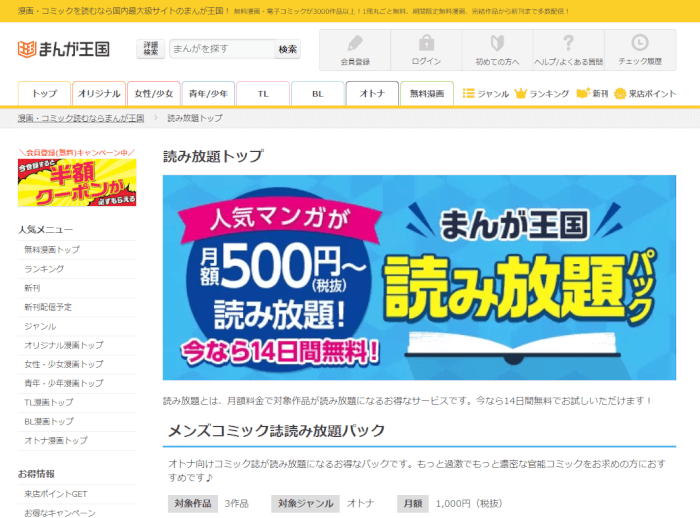This screenshot has width=700, height=518.
Task: Open 来店ポイントGET sidebar link
Action: pyautogui.click(x=55, y=494)
